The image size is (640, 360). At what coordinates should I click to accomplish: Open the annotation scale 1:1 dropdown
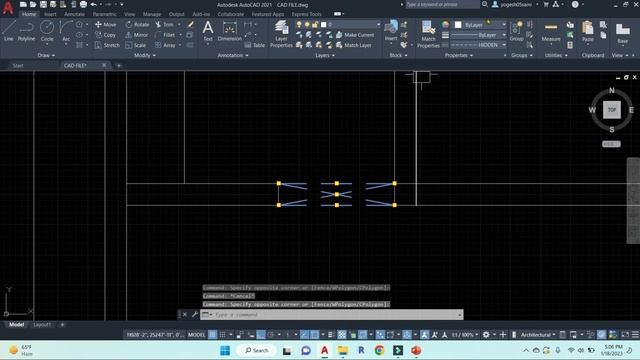[x=464, y=335]
